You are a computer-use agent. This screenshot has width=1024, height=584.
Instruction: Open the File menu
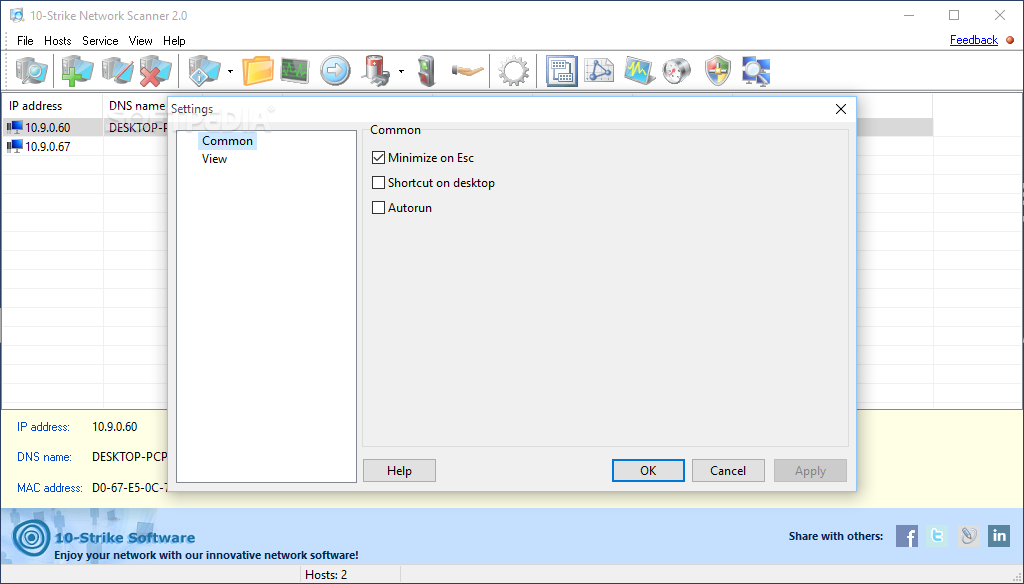coord(25,41)
